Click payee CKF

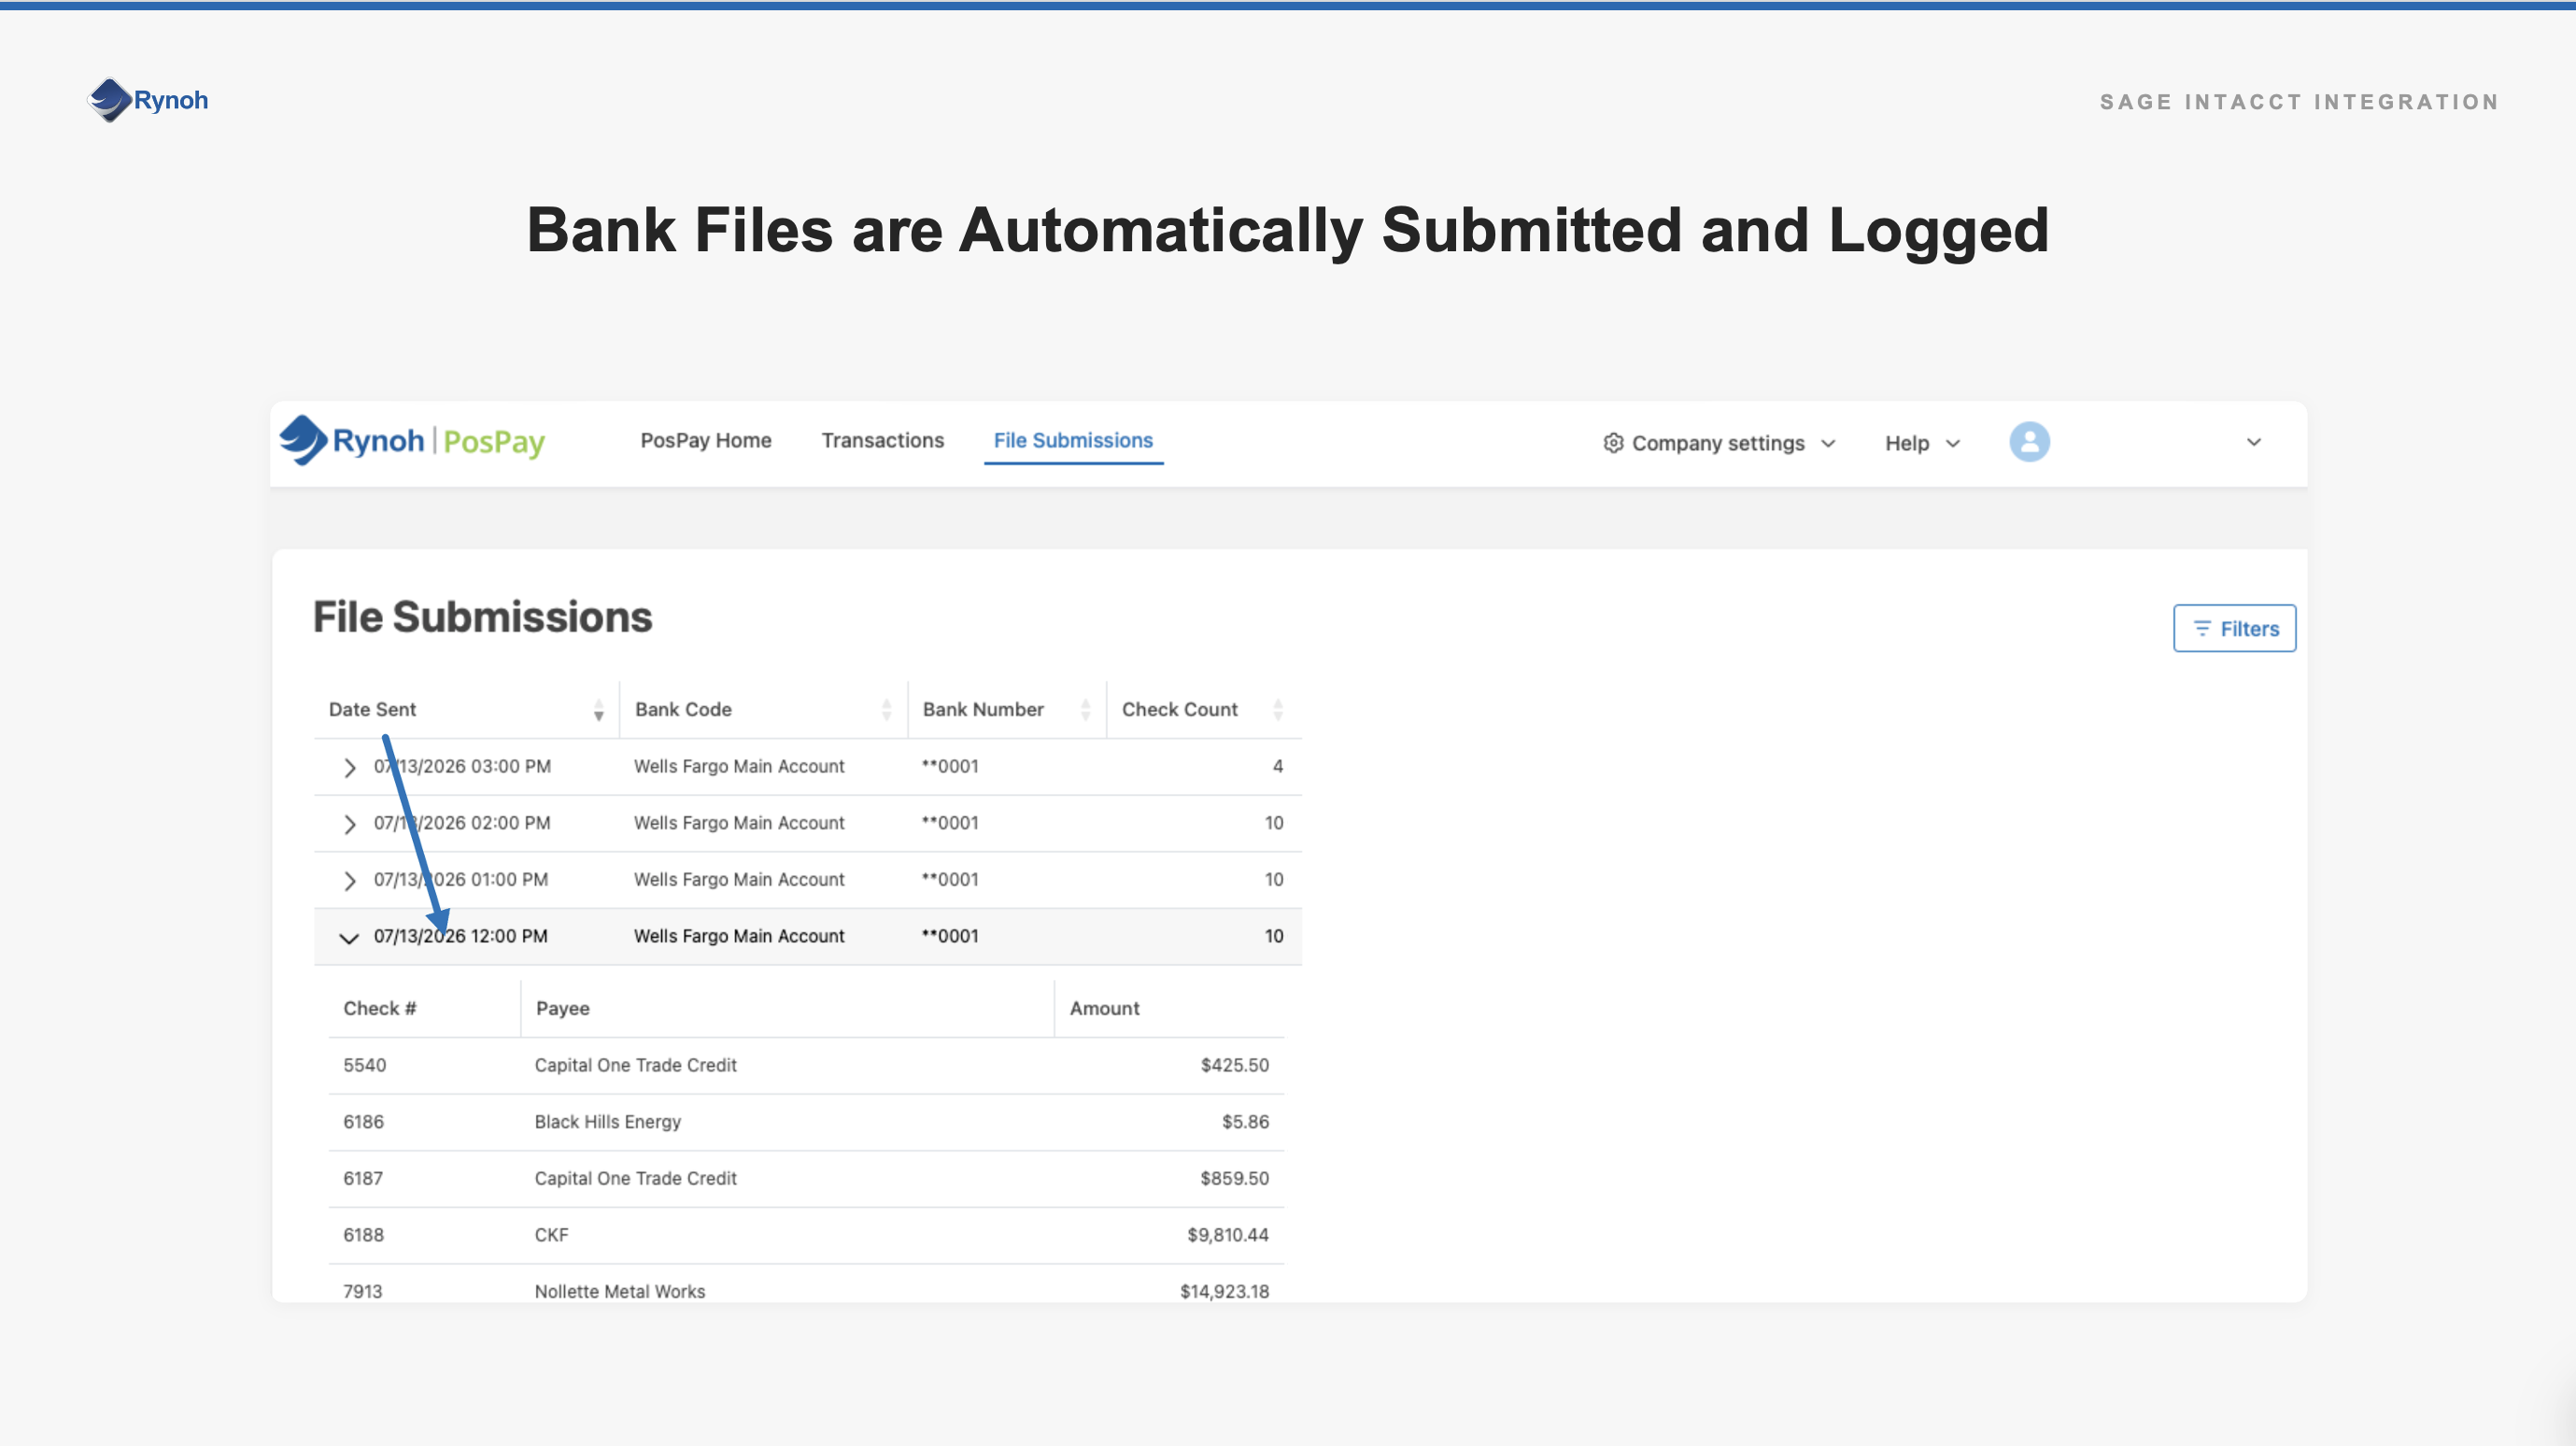click(x=551, y=1235)
